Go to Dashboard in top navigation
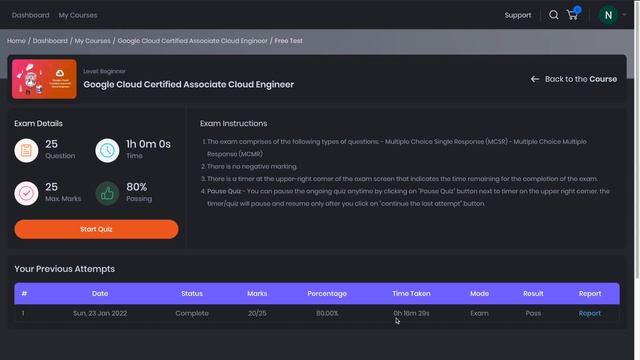This screenshot has height=360, width=640. click(x=31, y=15)
